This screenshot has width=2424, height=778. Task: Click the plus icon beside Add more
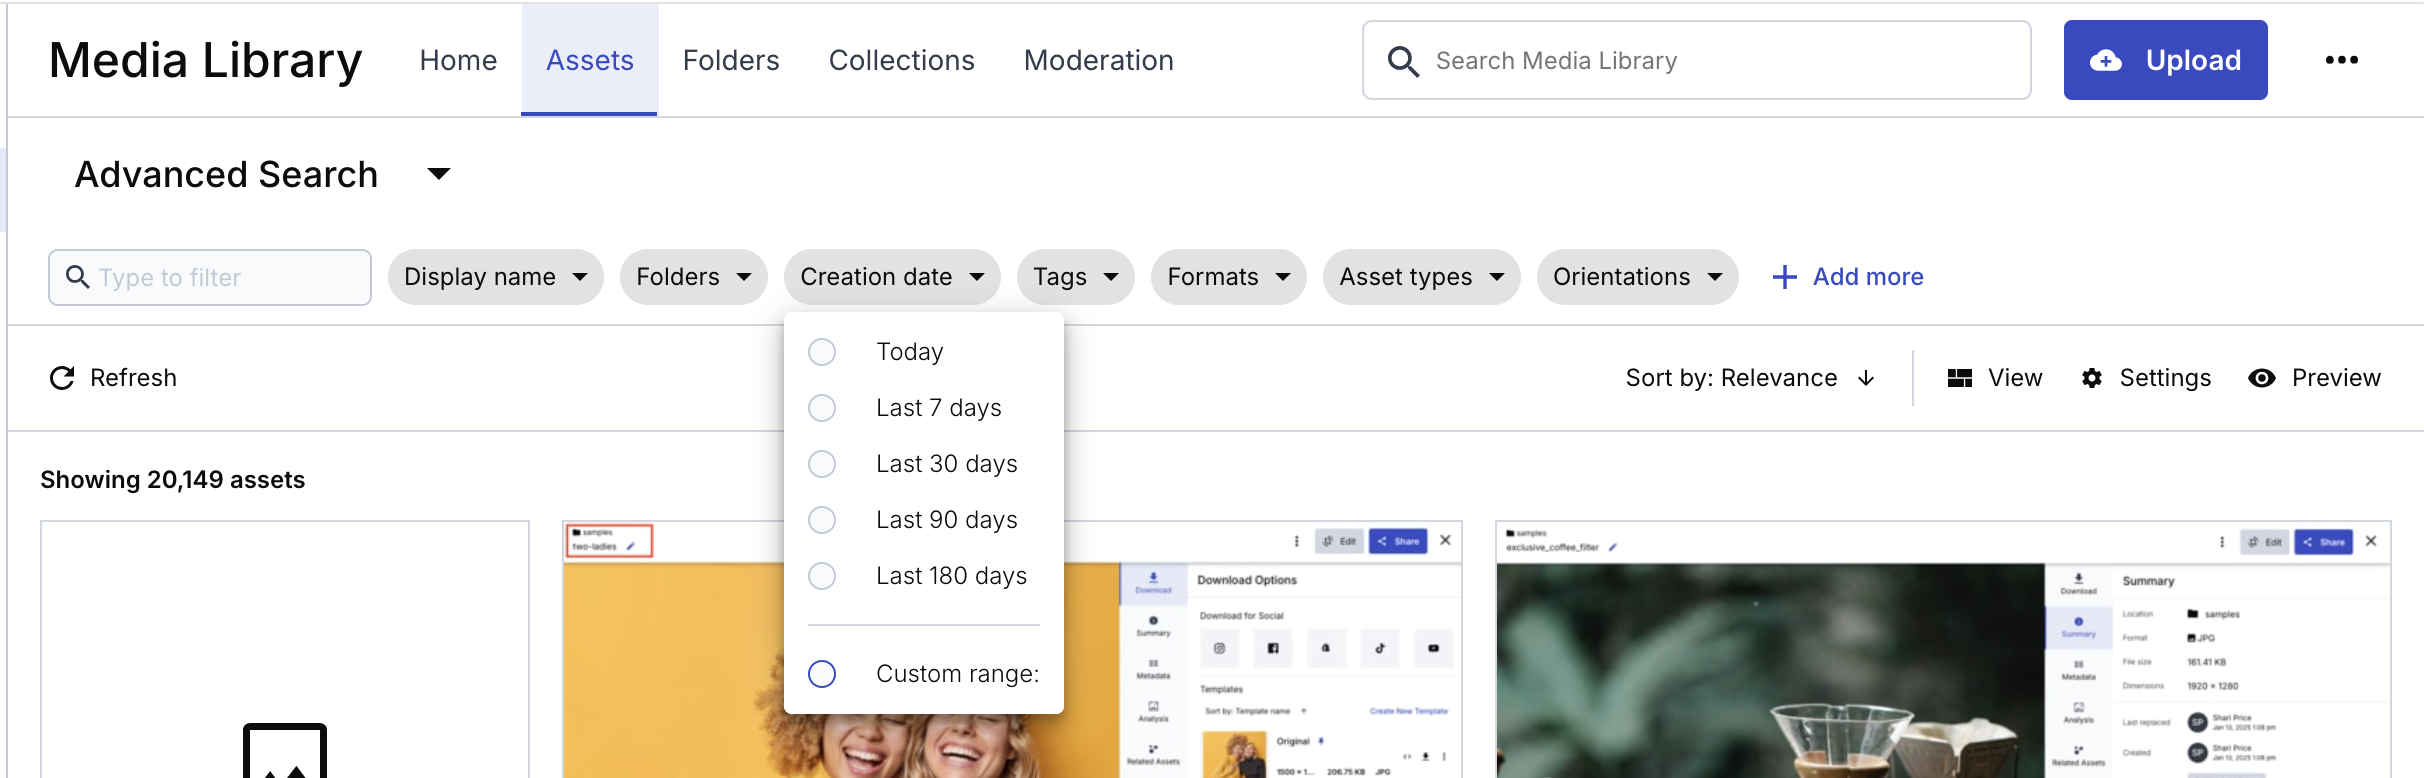pyautogui.click(x=1785, y=277)
